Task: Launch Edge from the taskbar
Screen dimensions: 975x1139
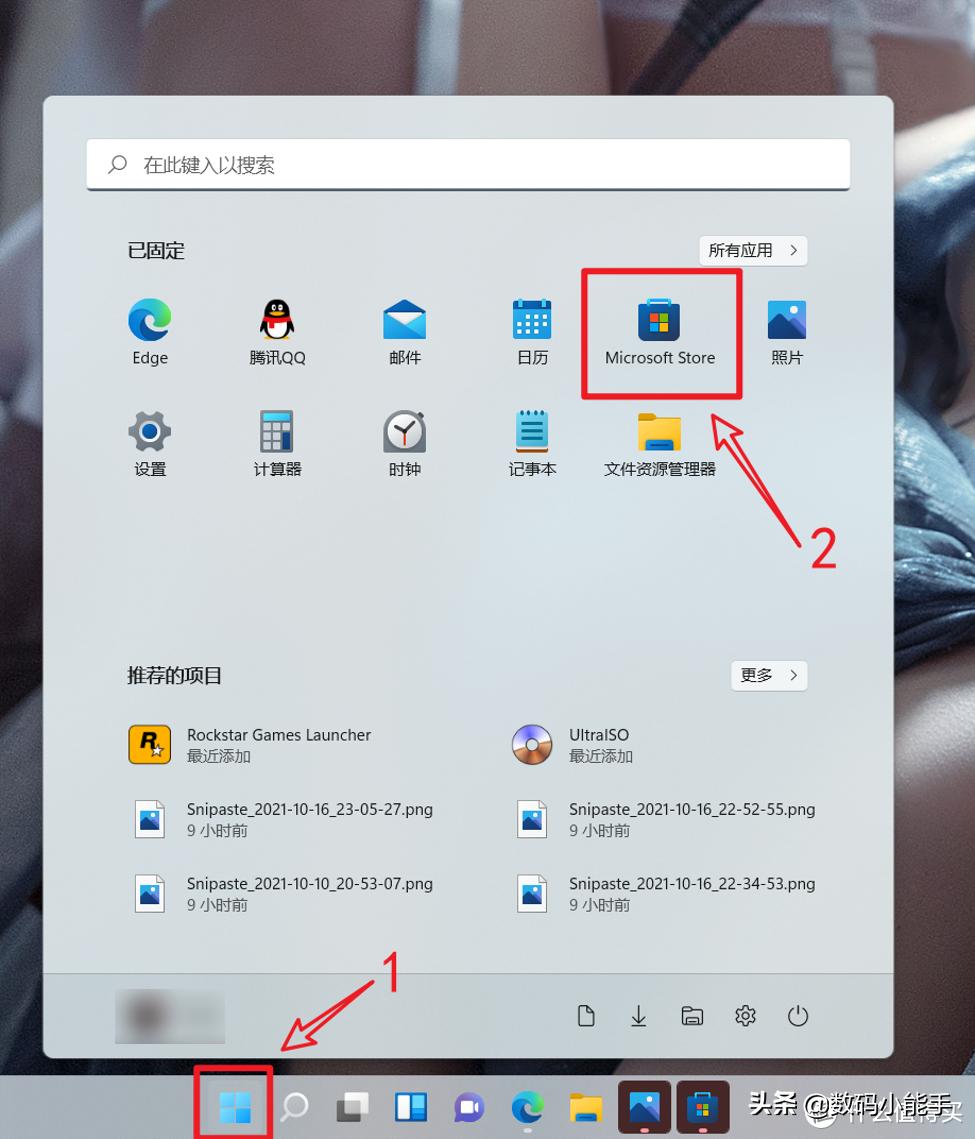Action: [x=527, y=1107]
